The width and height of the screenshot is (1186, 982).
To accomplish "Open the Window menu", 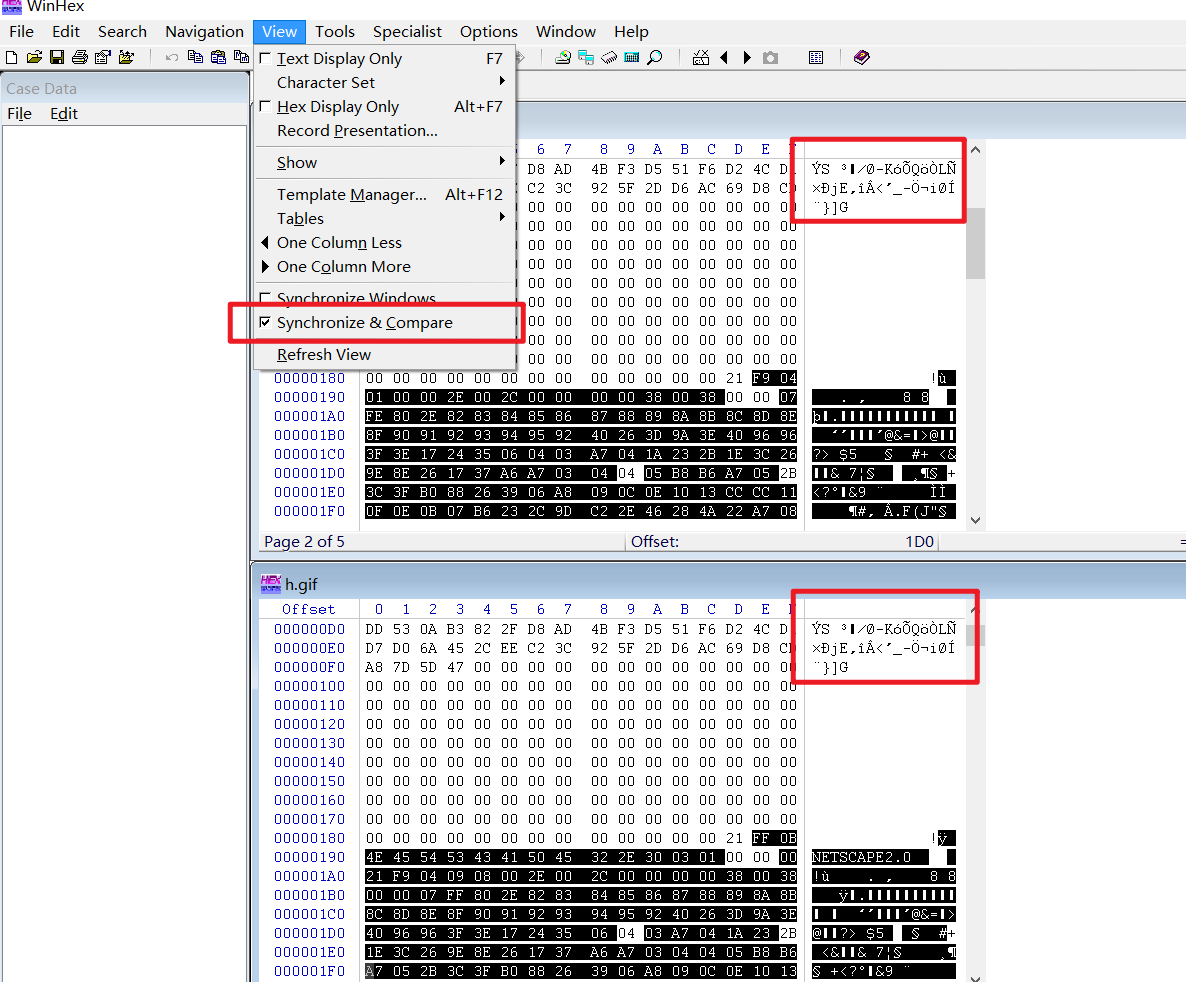I will pos(566,32).
